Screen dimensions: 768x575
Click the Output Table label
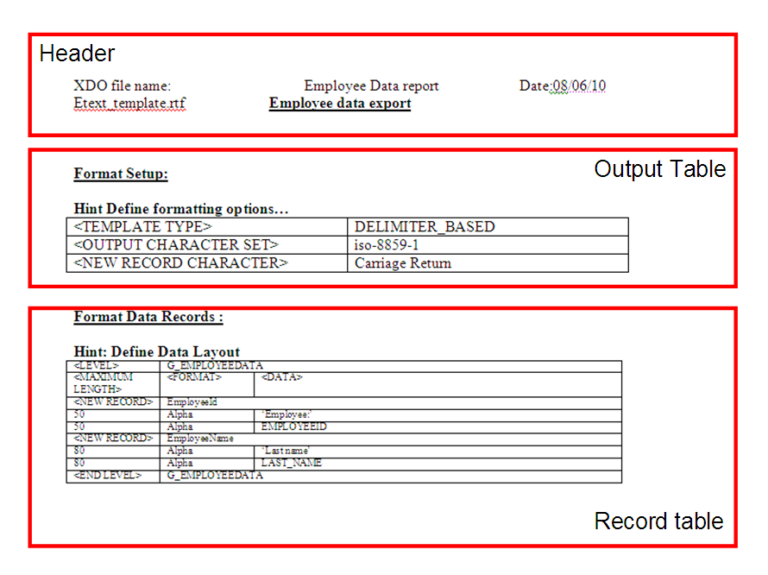659,169
